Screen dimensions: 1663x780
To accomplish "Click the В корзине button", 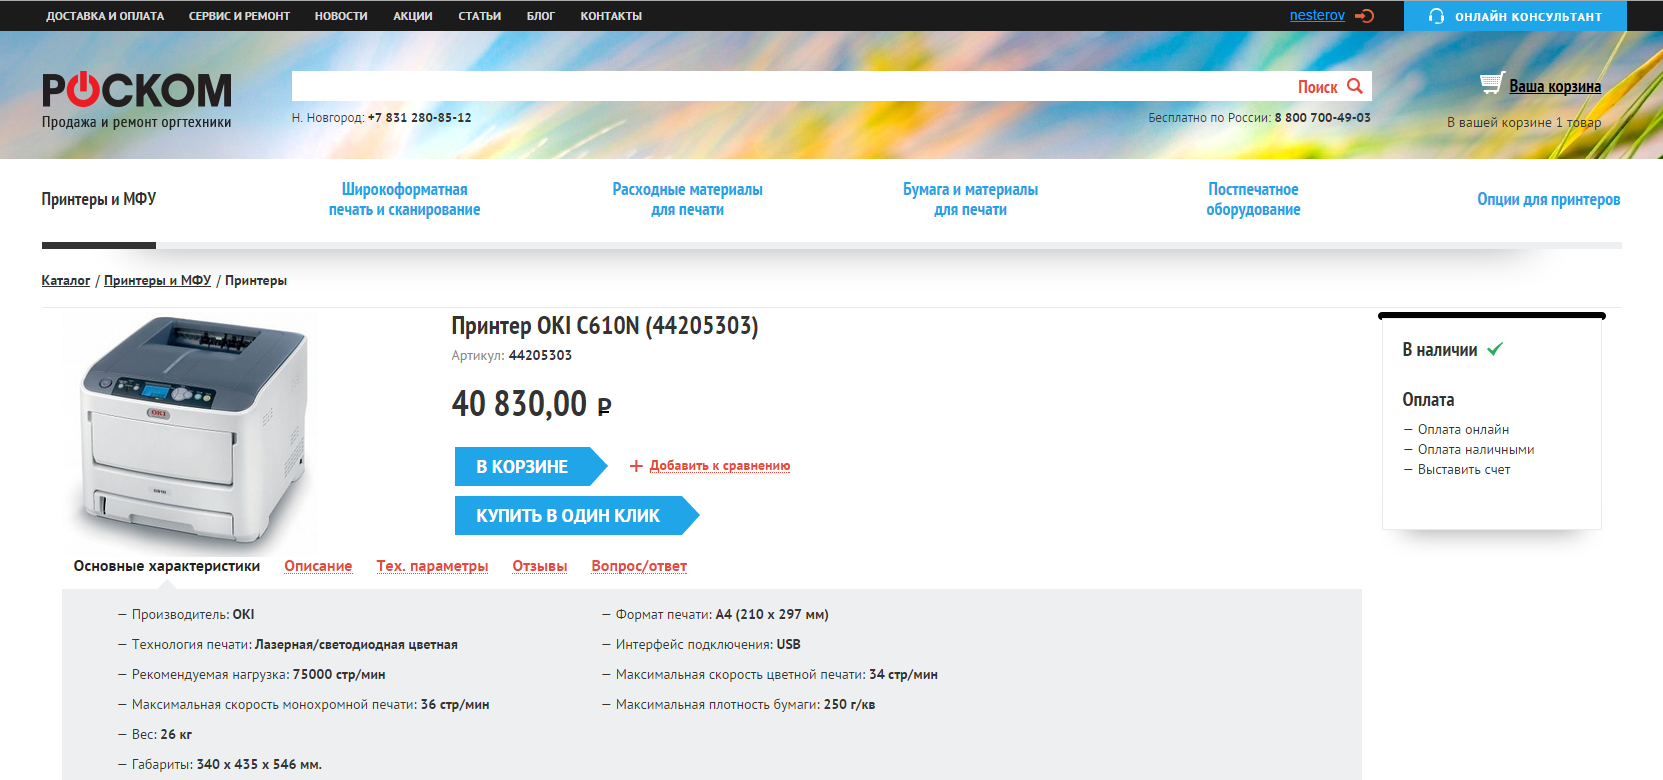I will (531, 466).
